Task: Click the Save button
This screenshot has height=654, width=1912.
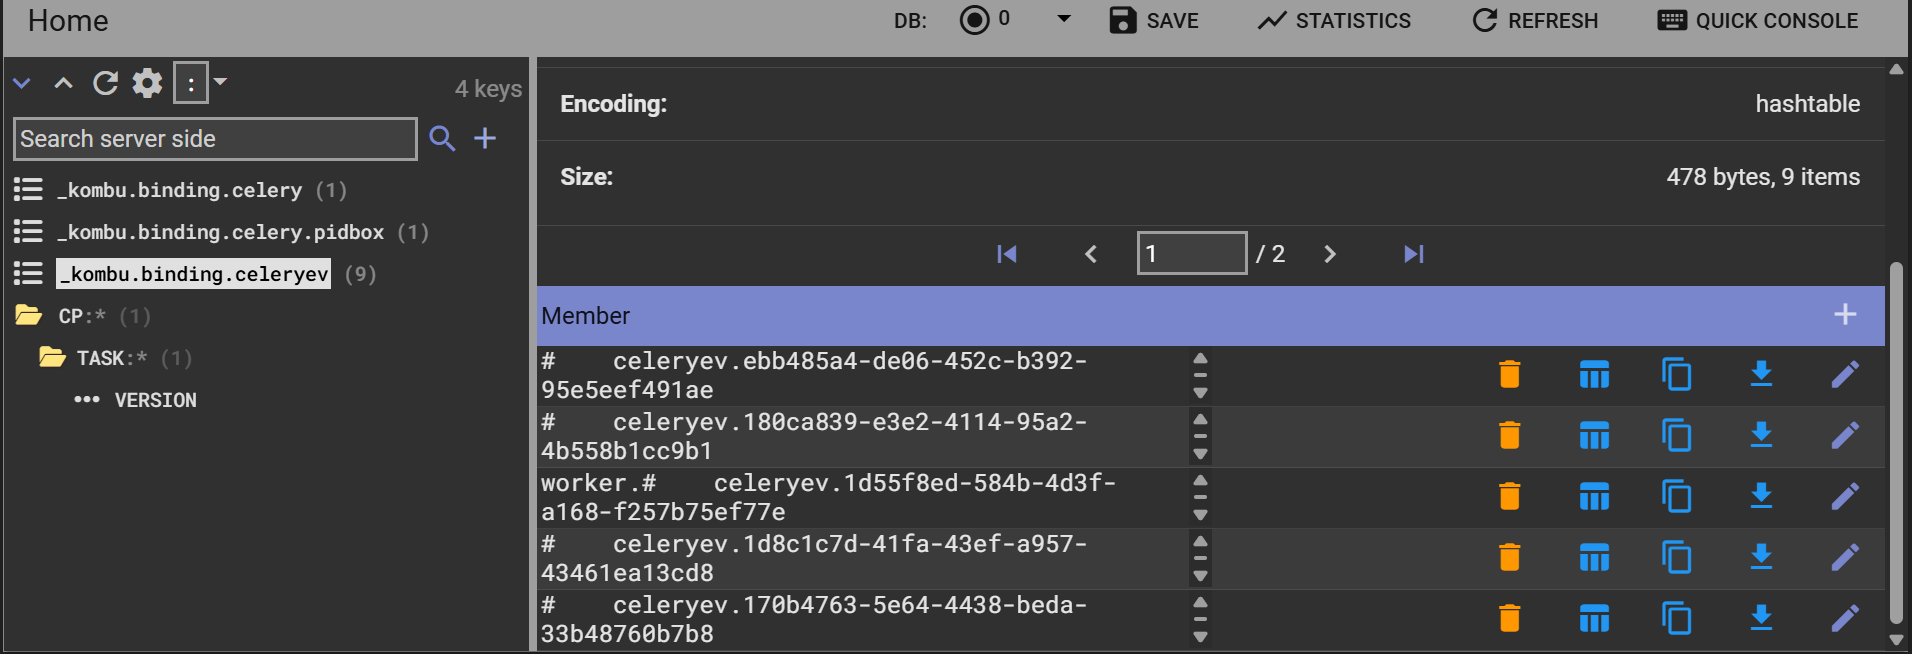Action: [1154, 21]
